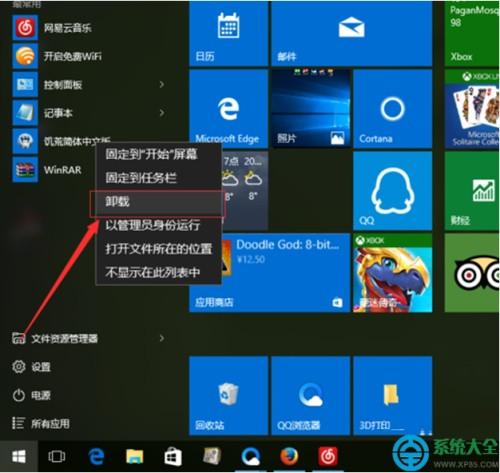500x473 pixels.
Task: Open 设置 from the Start menu
Action: click(31, 367)
